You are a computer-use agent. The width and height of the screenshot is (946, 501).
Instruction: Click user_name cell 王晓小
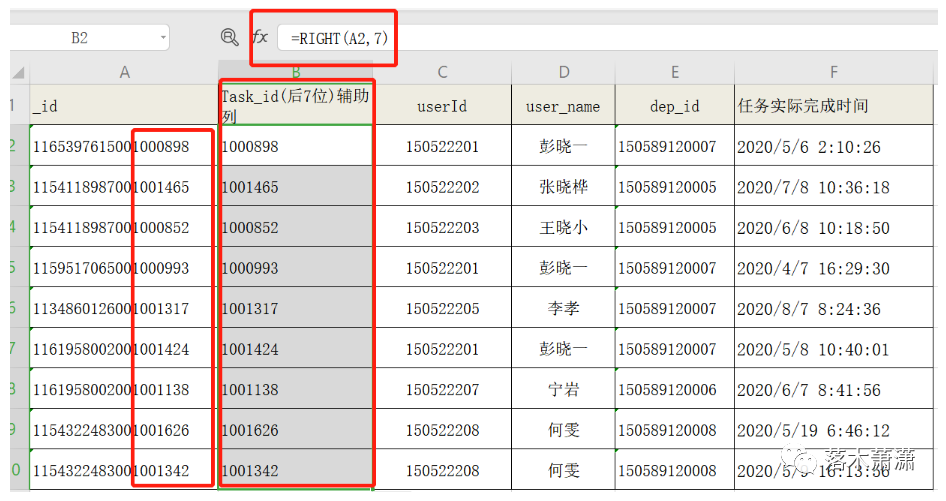pos(563,227)
